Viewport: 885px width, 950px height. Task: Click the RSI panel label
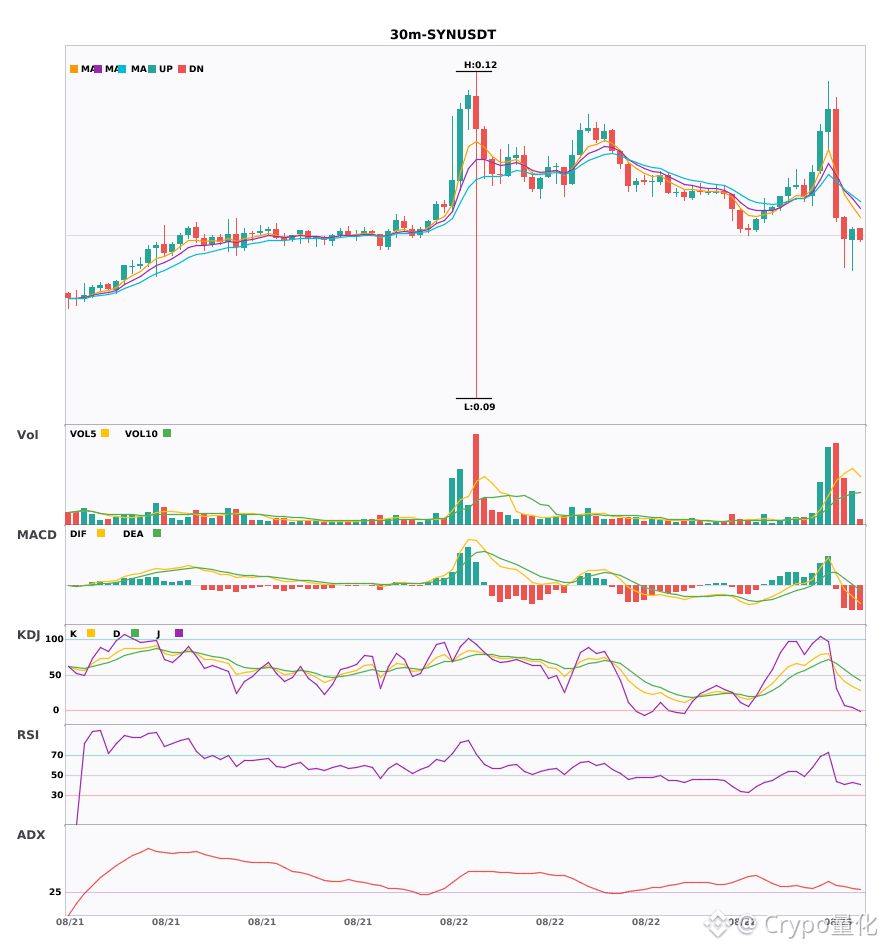[28, 735]
